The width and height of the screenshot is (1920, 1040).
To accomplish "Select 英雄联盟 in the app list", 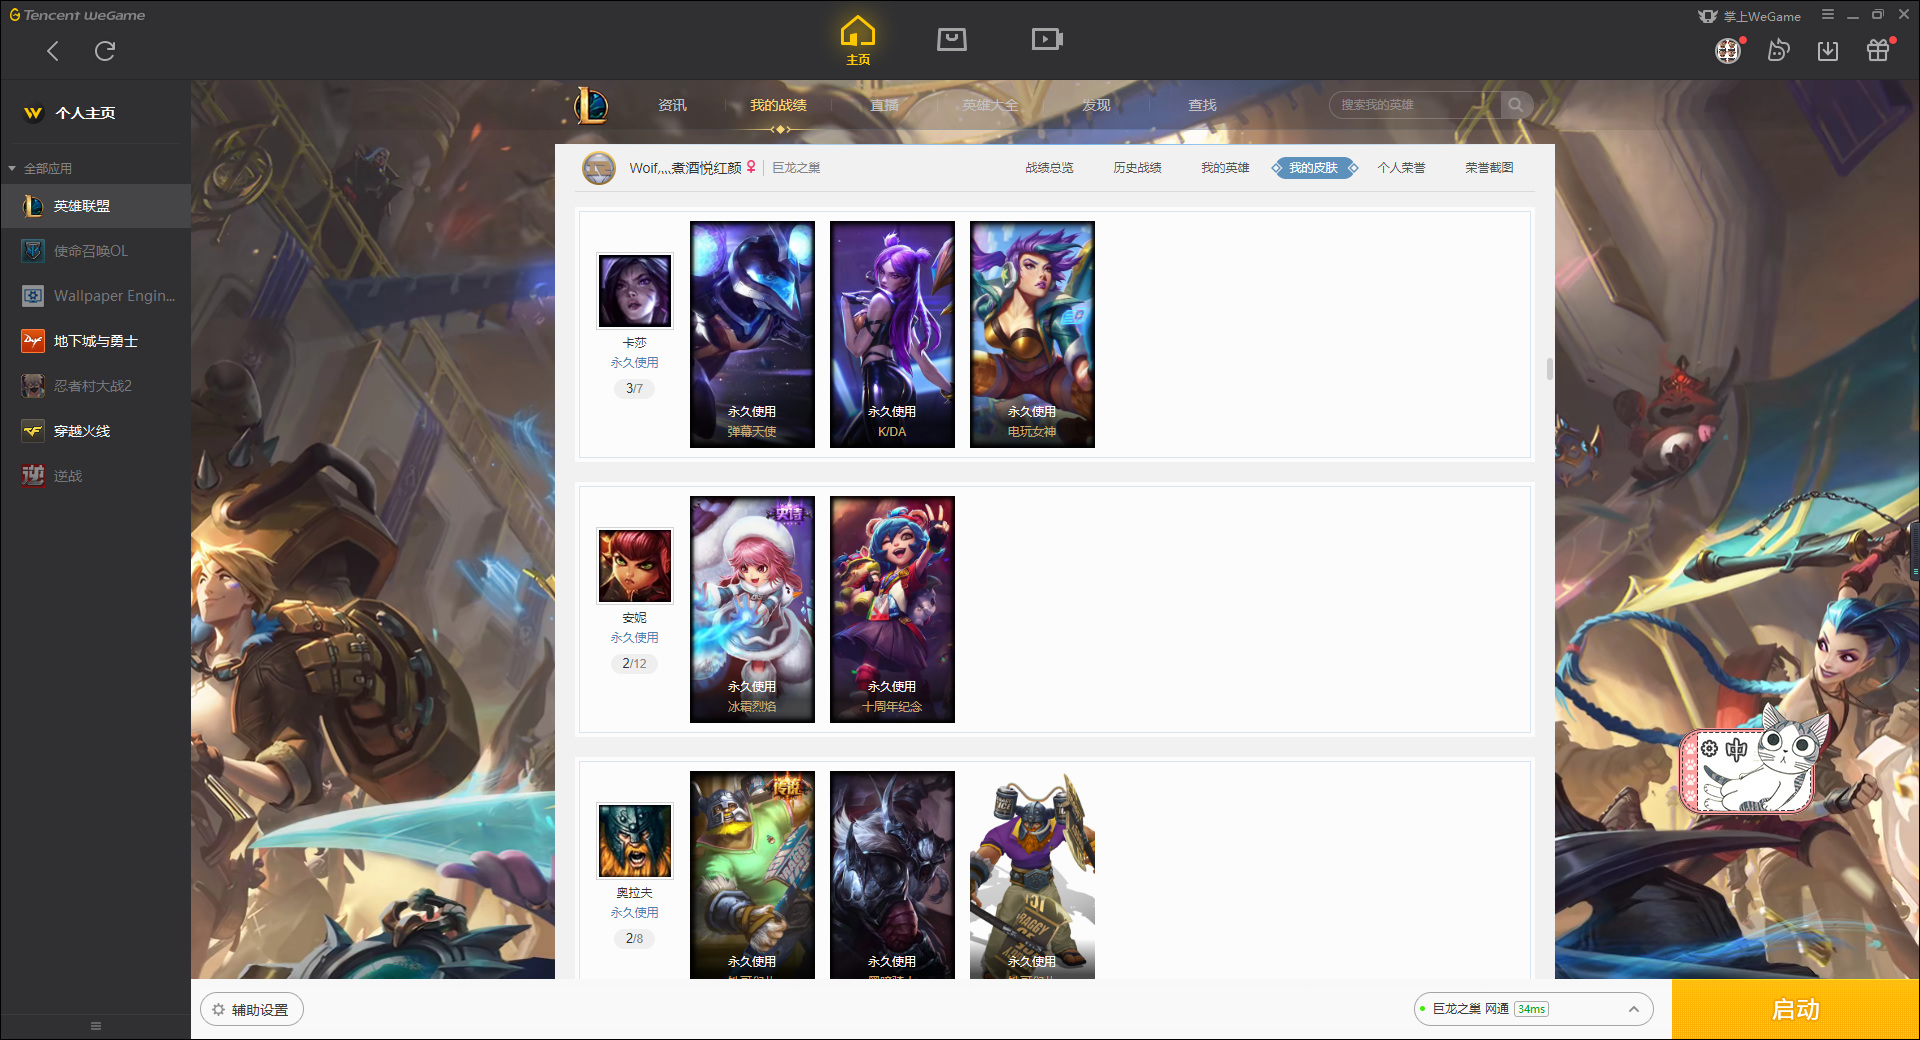I will (95, 206).
